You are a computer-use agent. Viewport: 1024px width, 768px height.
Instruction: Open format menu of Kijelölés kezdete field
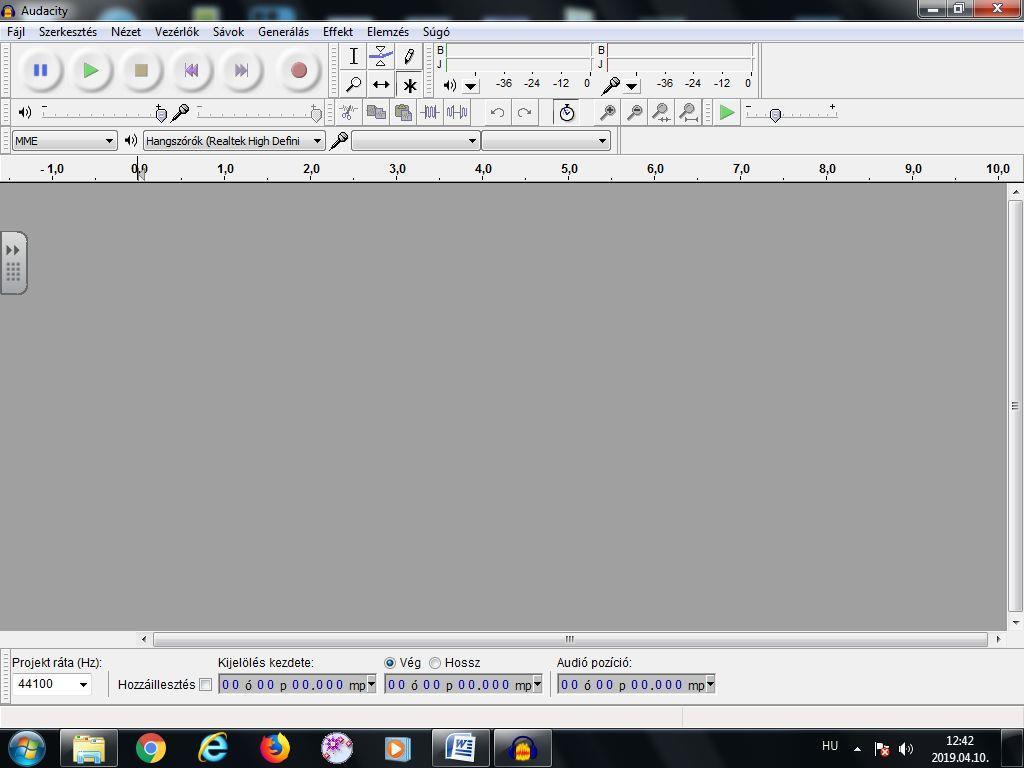372,684
